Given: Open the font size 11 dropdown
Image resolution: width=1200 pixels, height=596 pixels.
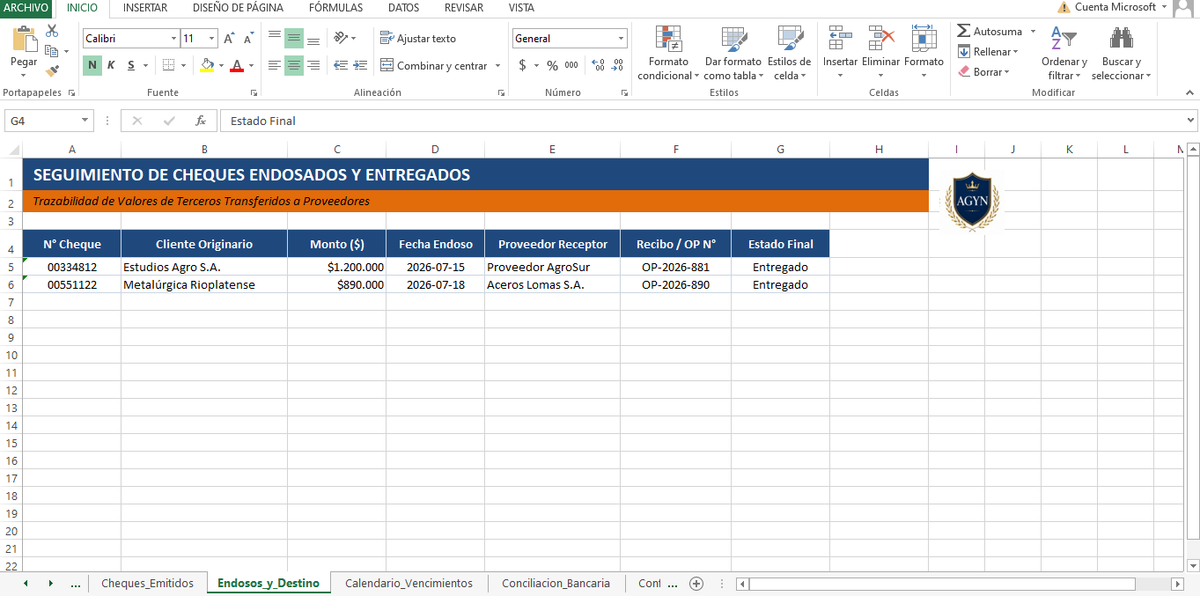Looking at the screenshot, I should click(x=212, y=38).
